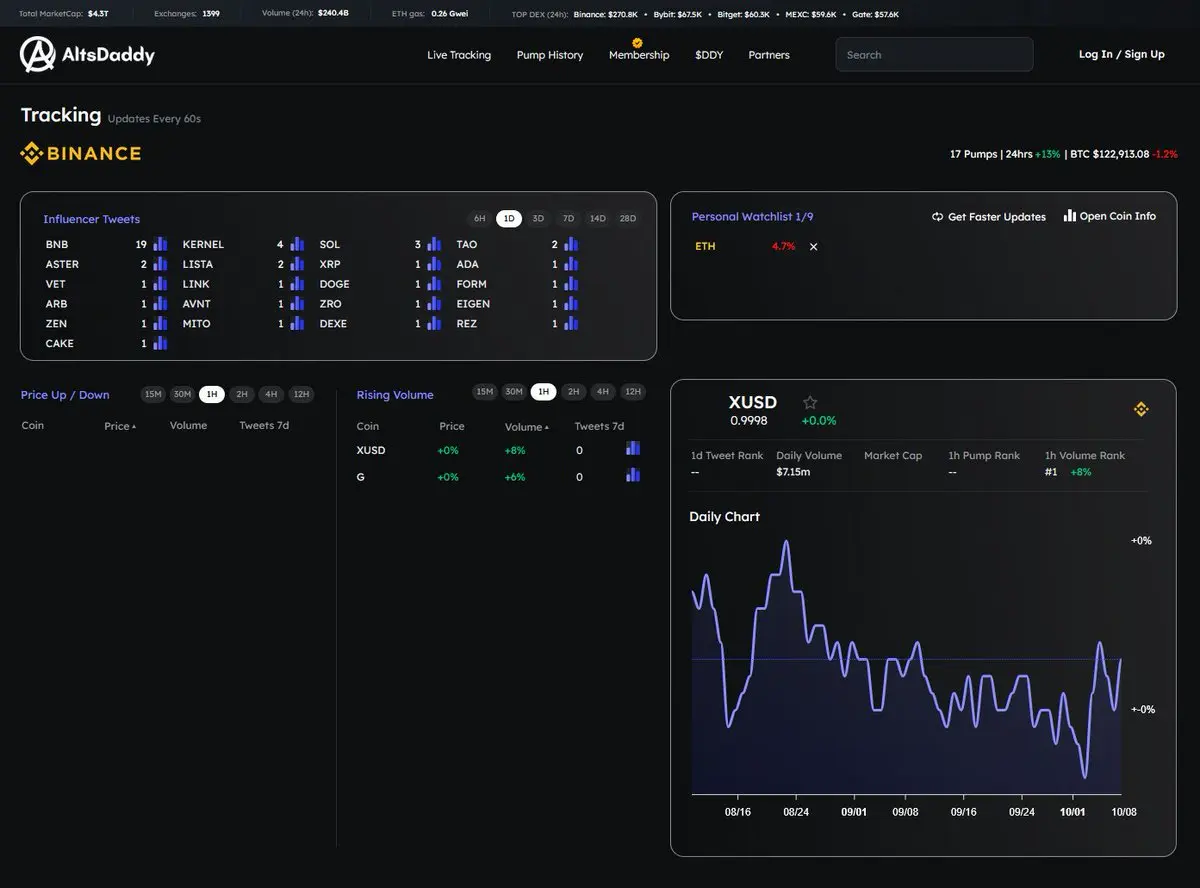Click the AltsDaddy logo icon
Viewport: 1200px width, 888px height.
[x=38, y=55]
